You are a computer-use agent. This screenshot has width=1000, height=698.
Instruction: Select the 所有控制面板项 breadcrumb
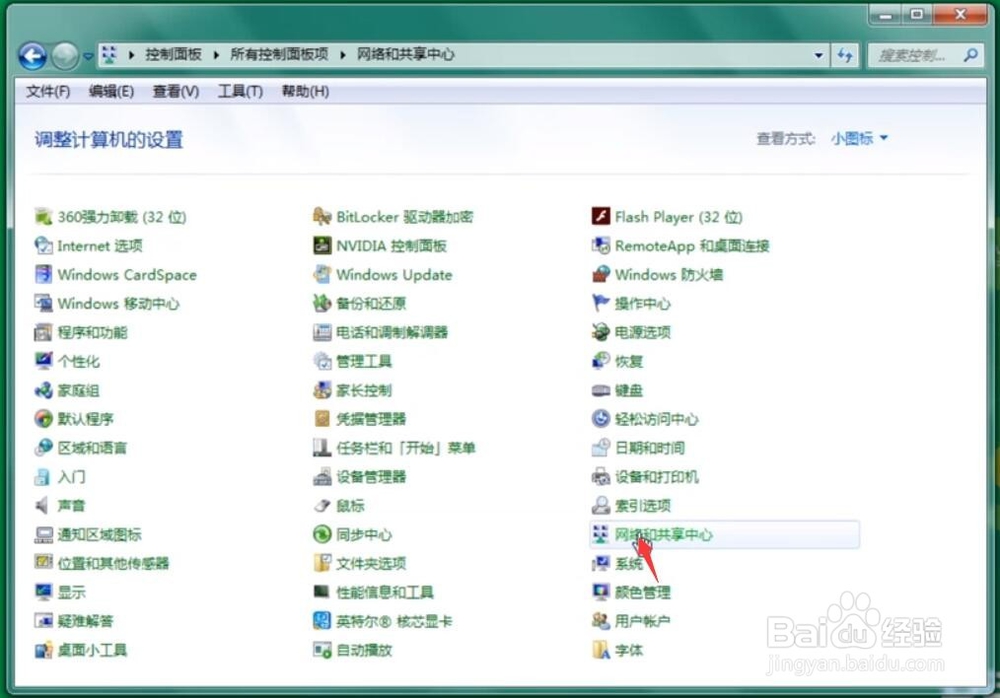(x=279, y=54)
